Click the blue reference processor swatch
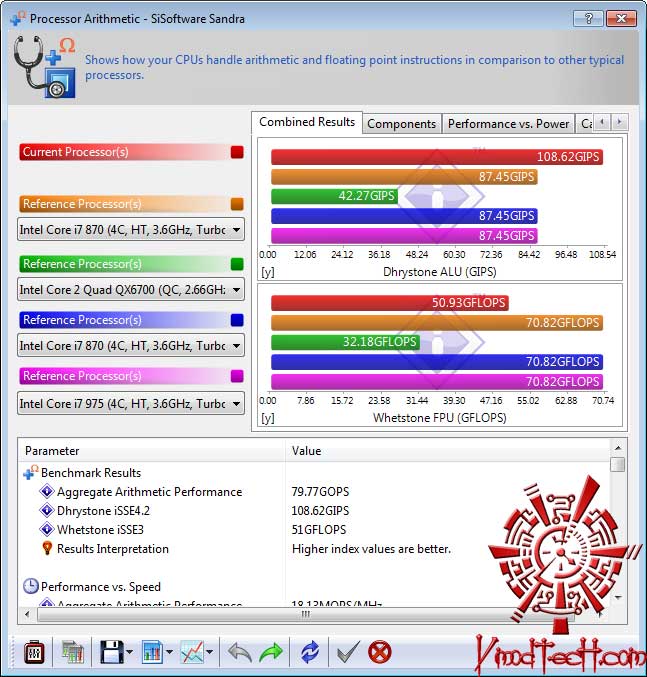Image resolution: width=647 pixels, height=677 pixels. coord(237,320)
